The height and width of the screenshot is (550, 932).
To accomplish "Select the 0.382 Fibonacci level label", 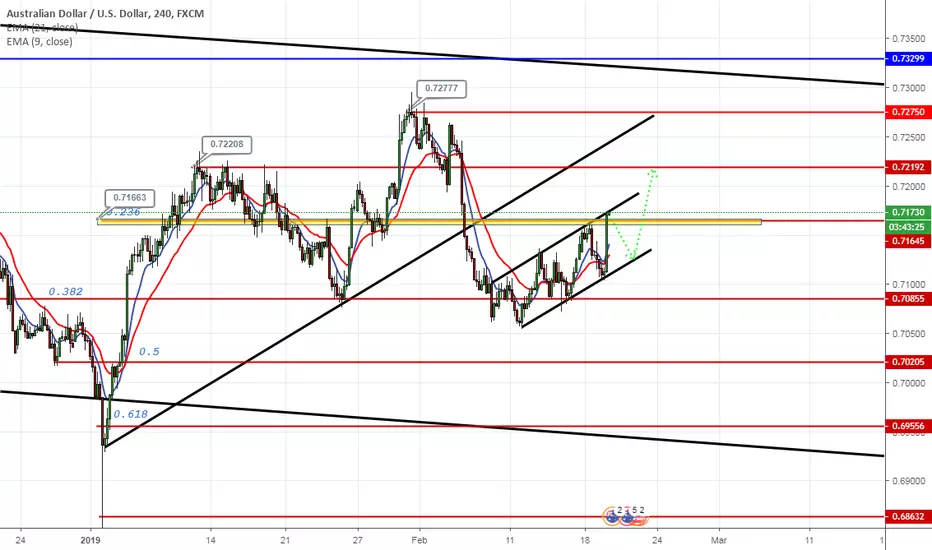I will pos(65,291).
